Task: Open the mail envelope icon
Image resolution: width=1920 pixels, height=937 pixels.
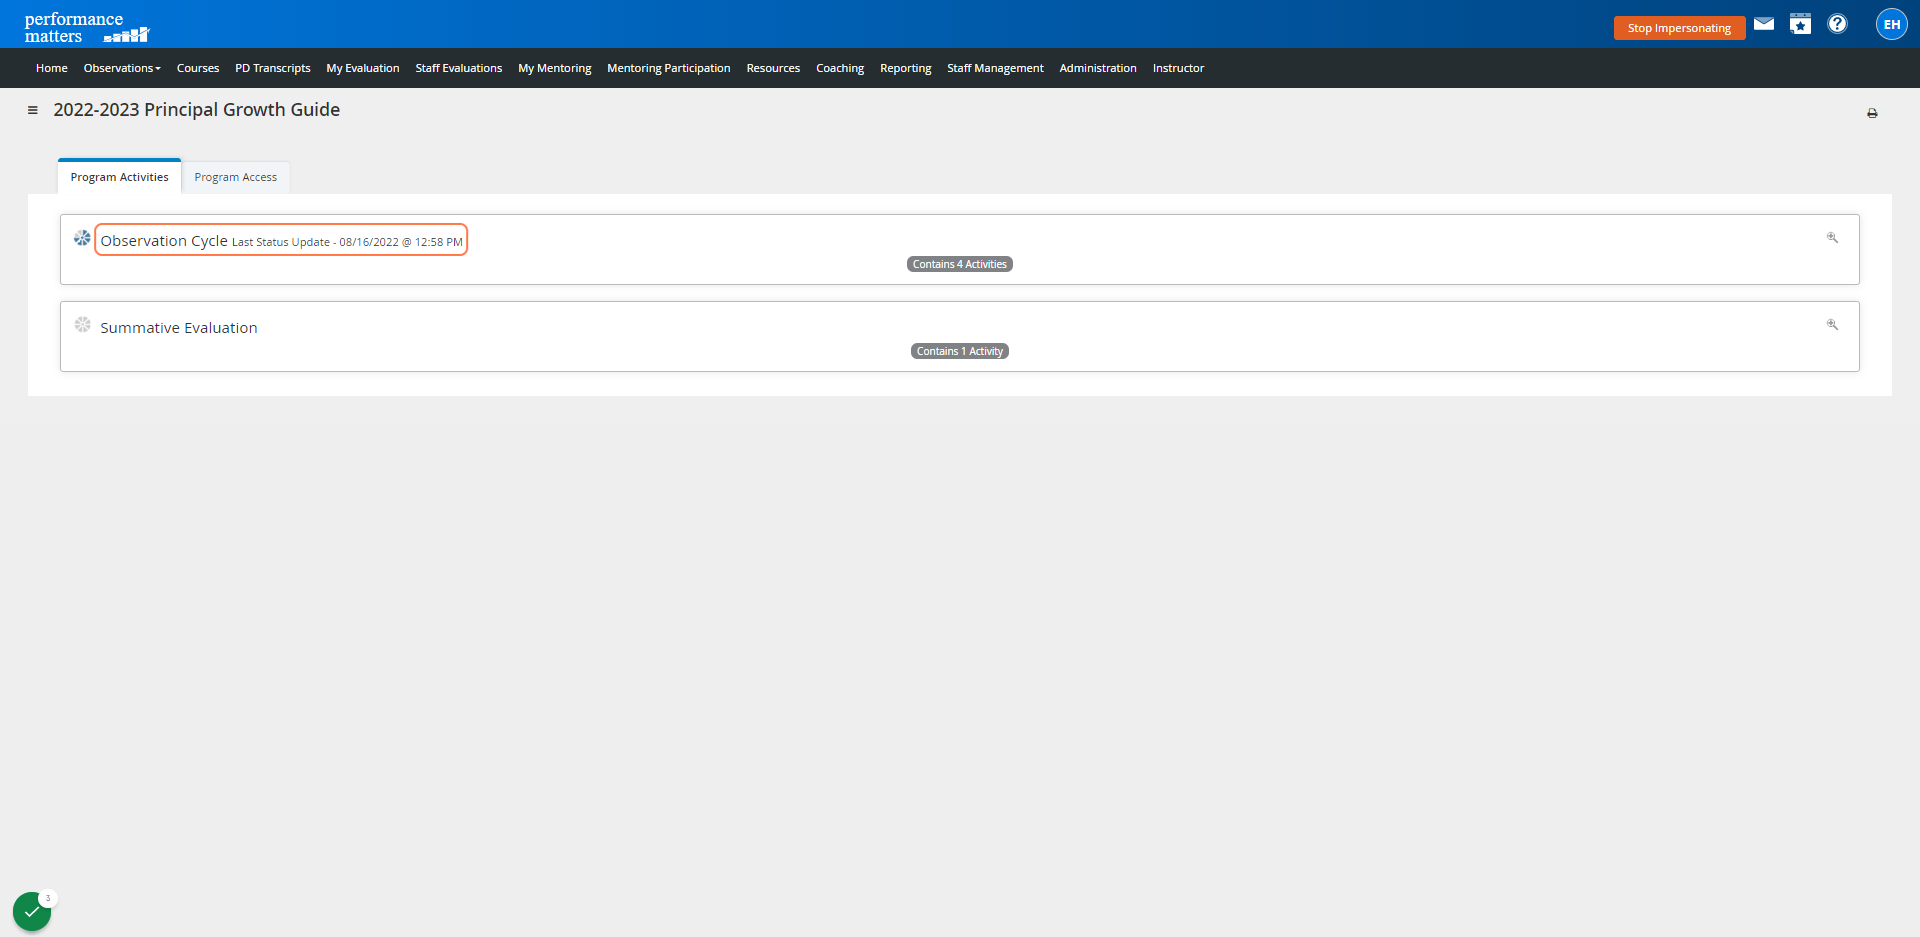Action: click(x=1764, y=24)
